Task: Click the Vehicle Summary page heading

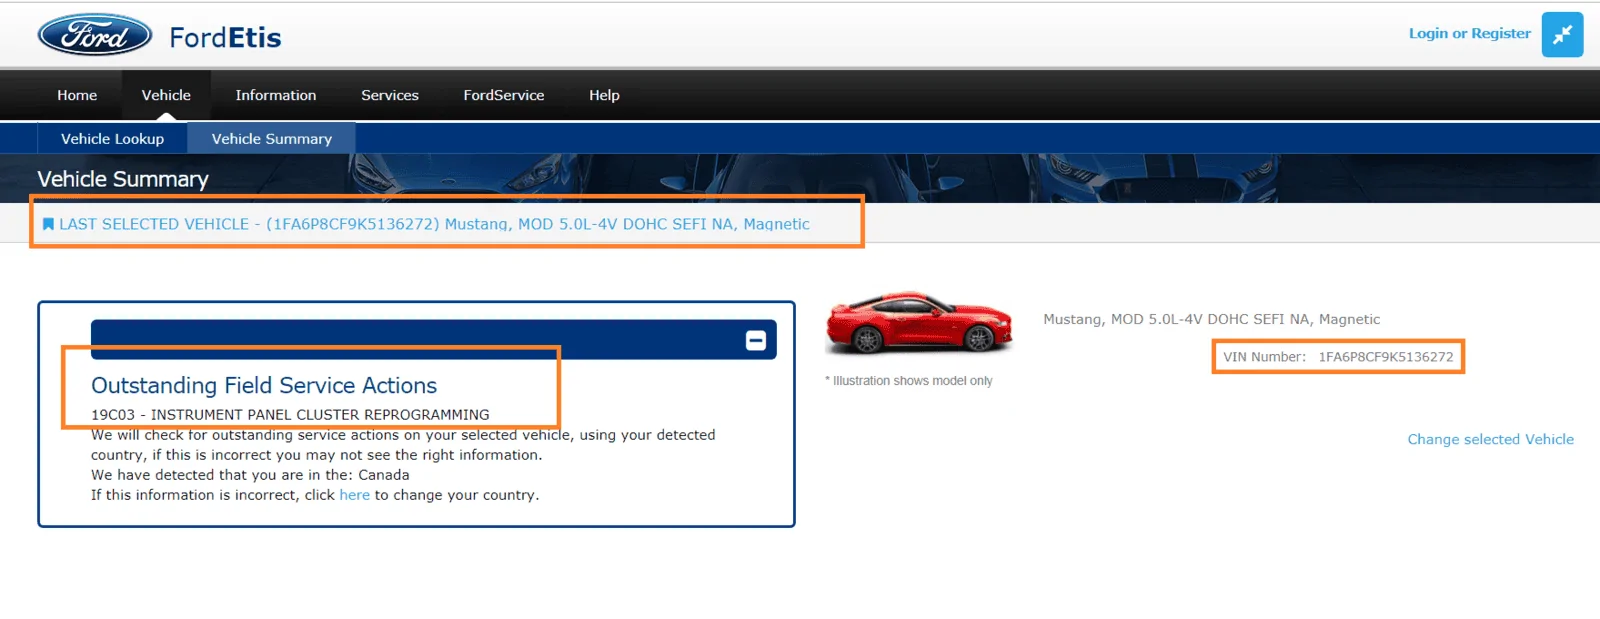Action: click(123, 179)
